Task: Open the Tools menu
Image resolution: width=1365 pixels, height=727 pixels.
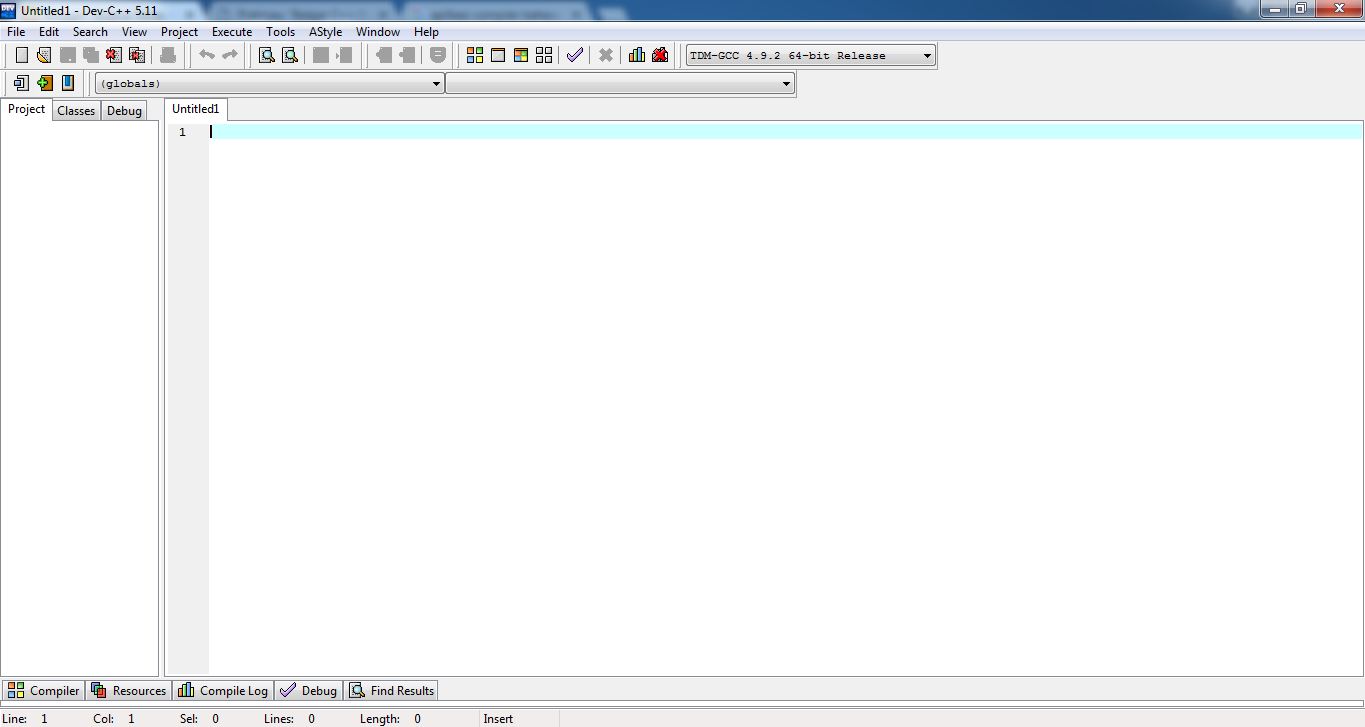Action: (x=281, y=32)
